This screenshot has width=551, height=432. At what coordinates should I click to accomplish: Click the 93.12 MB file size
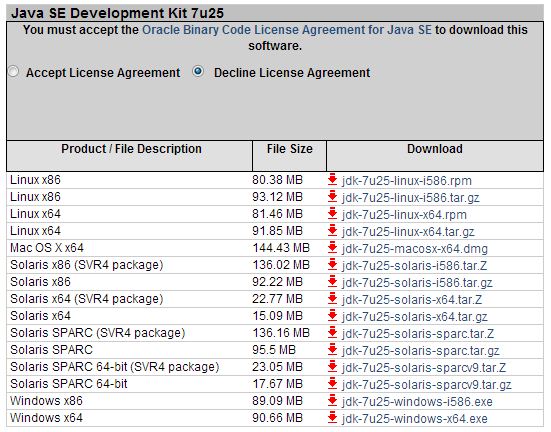click(x=277, y=197)
